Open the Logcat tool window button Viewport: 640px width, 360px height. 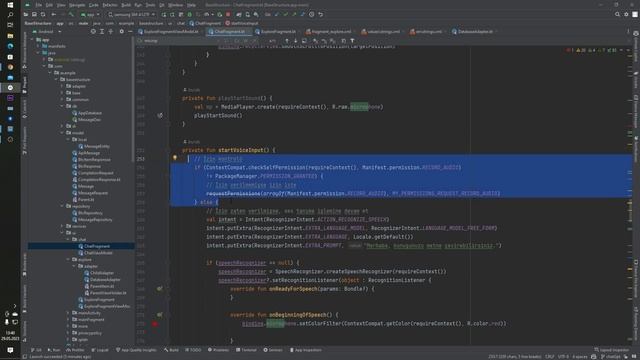pyautogui.click(x=100, y=350)
